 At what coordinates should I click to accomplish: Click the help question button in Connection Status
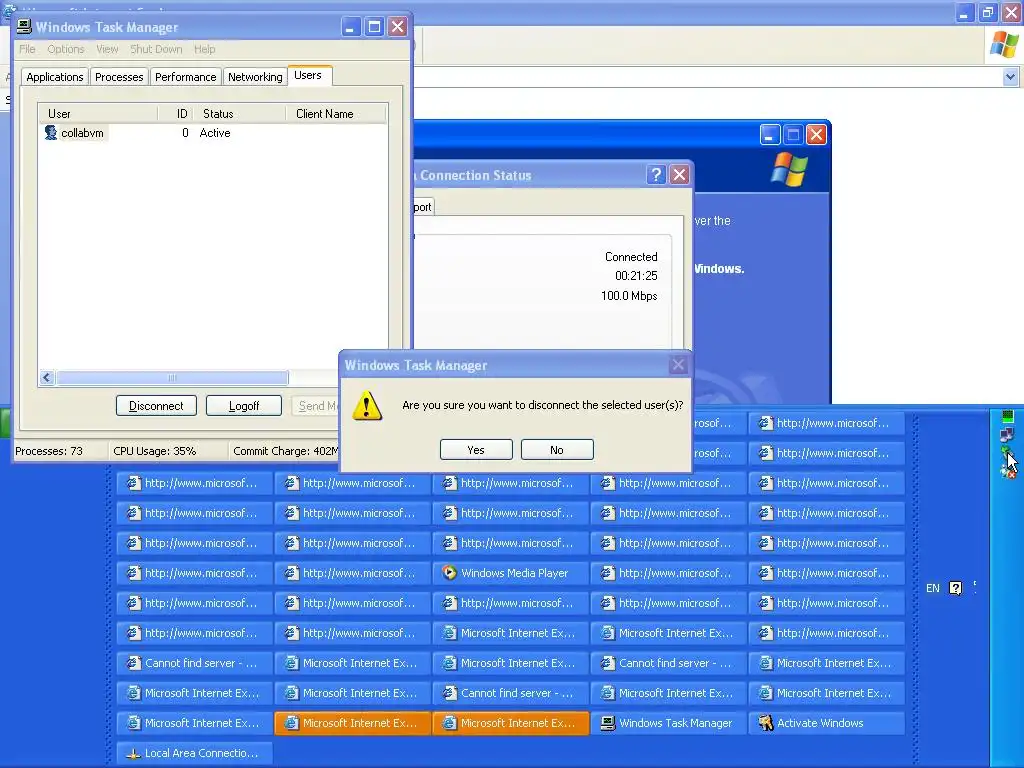point(656,175)
